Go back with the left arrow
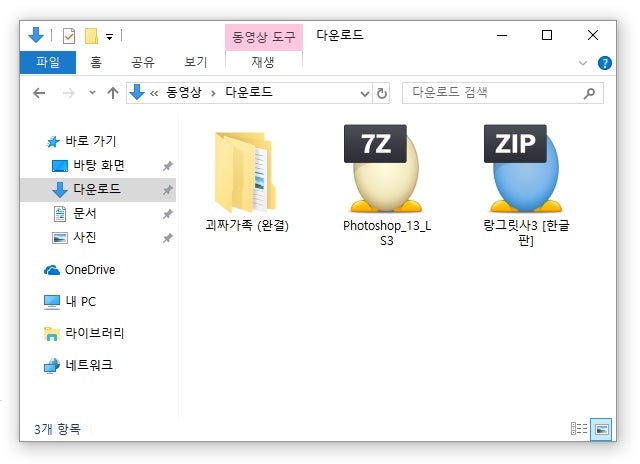The height and width of the screenshot is (464, 640). click(x=39, y=93)
